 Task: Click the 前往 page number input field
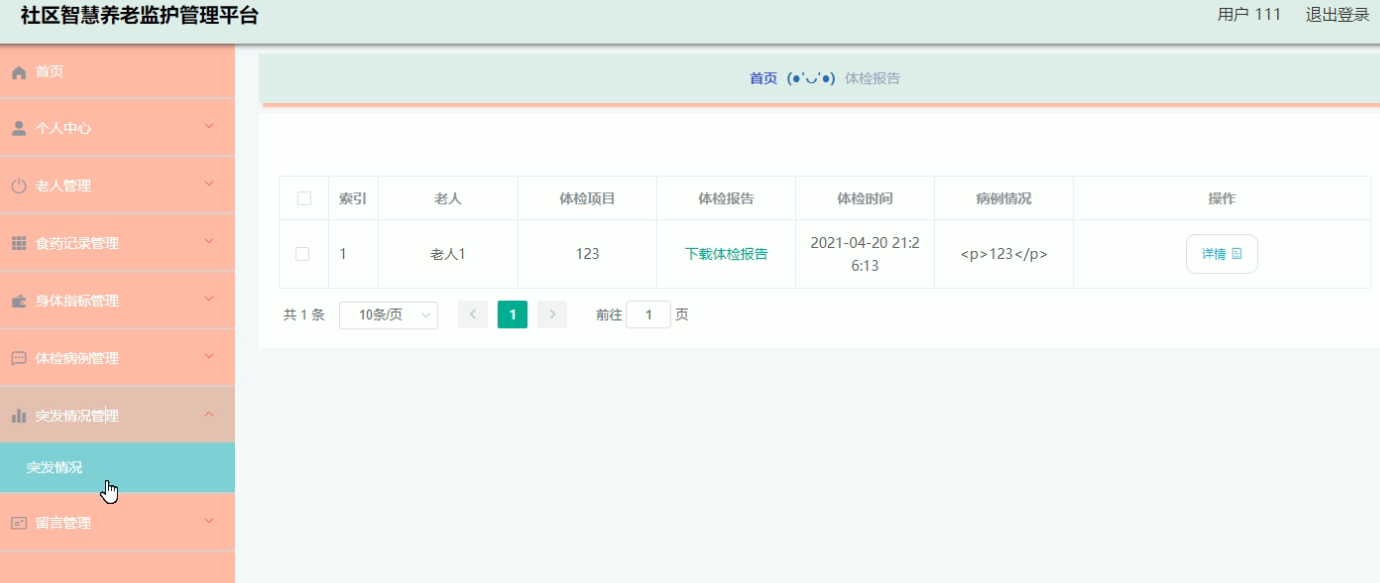click(x=648, y=314)
